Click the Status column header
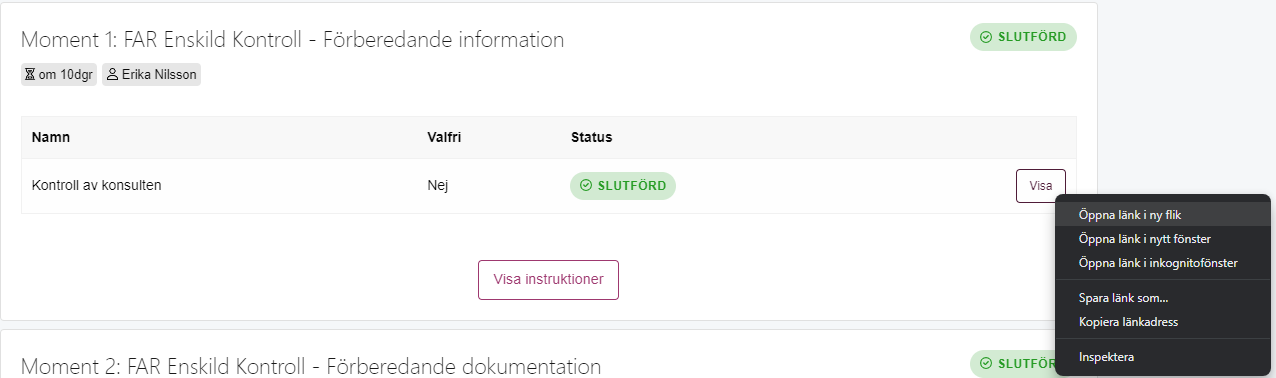1276x378 pixels. click(x=591, y=137)
